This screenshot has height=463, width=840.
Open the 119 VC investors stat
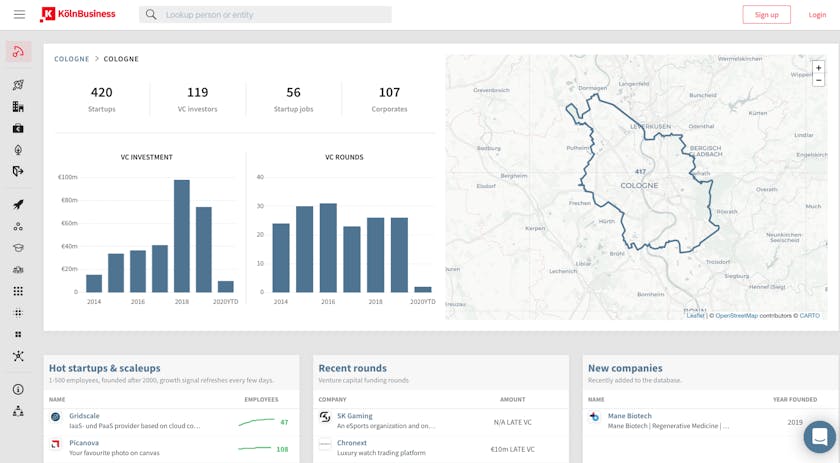197,98
